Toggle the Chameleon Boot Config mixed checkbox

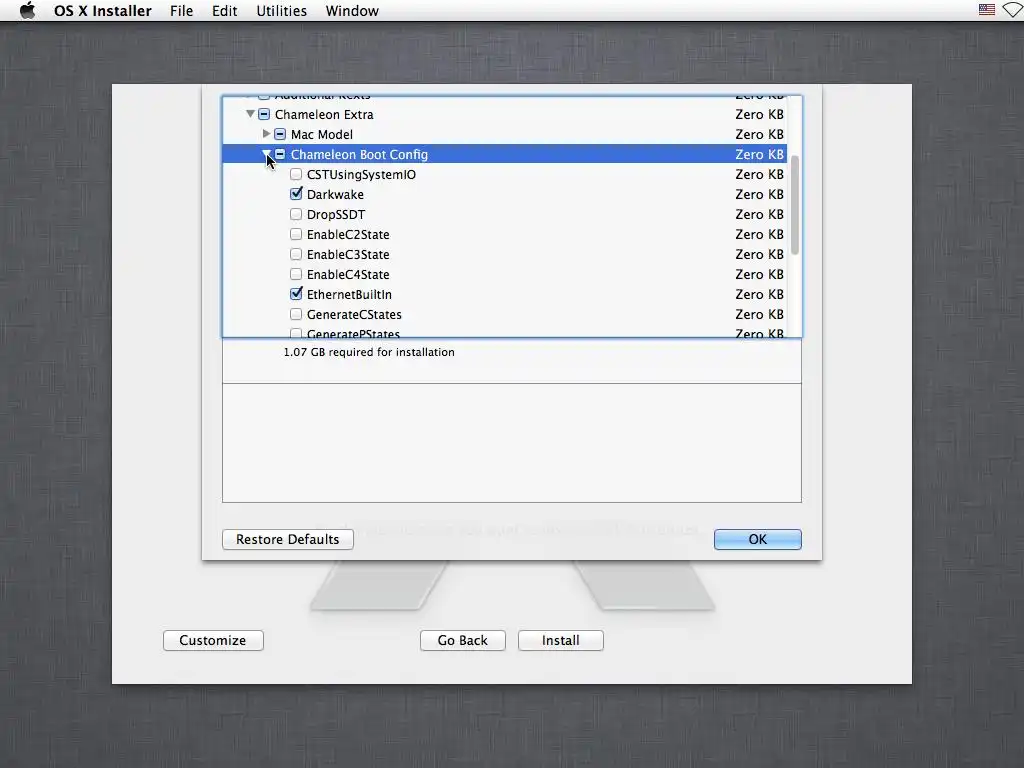[x=280, y=154]
